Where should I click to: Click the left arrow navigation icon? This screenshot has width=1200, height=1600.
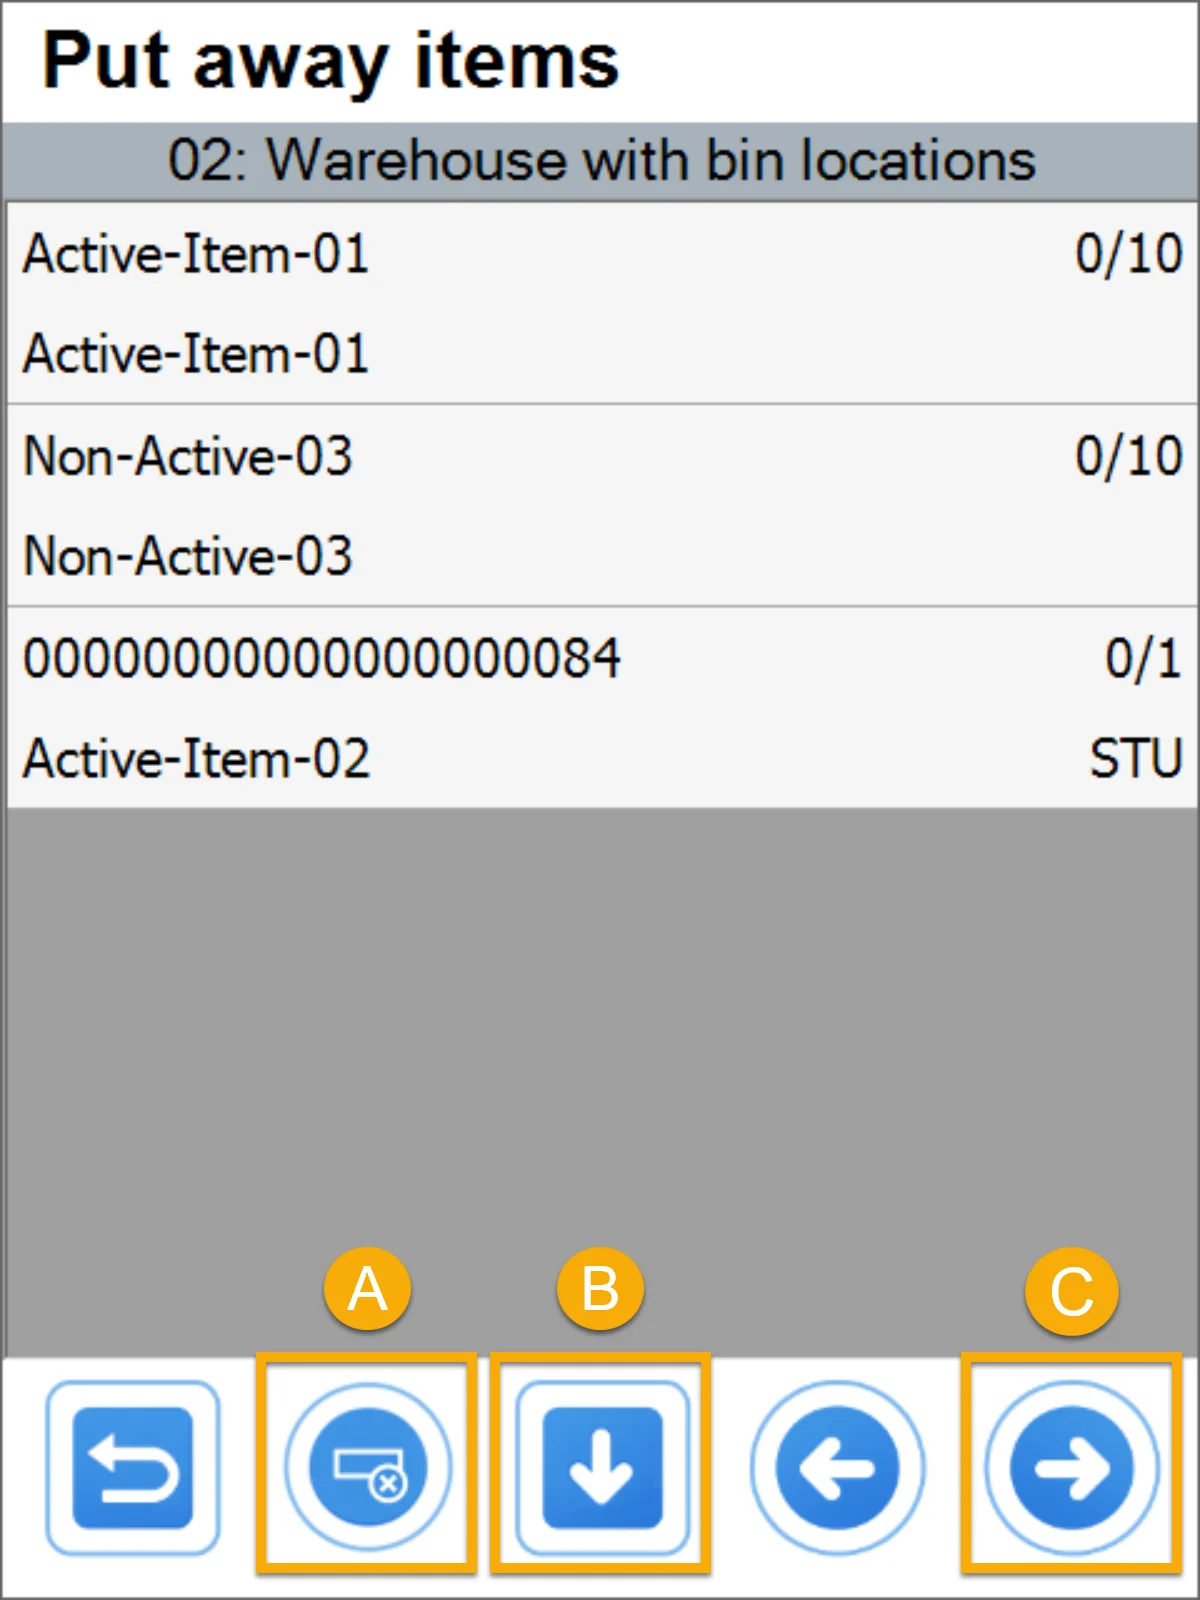point(836,1467)
